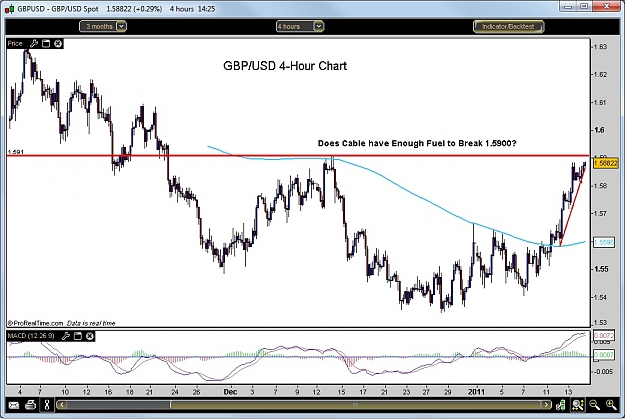This screenshot has width=625, height=419.
Task: Click the Dec date axis label
Action: click(x=230, y=392)
